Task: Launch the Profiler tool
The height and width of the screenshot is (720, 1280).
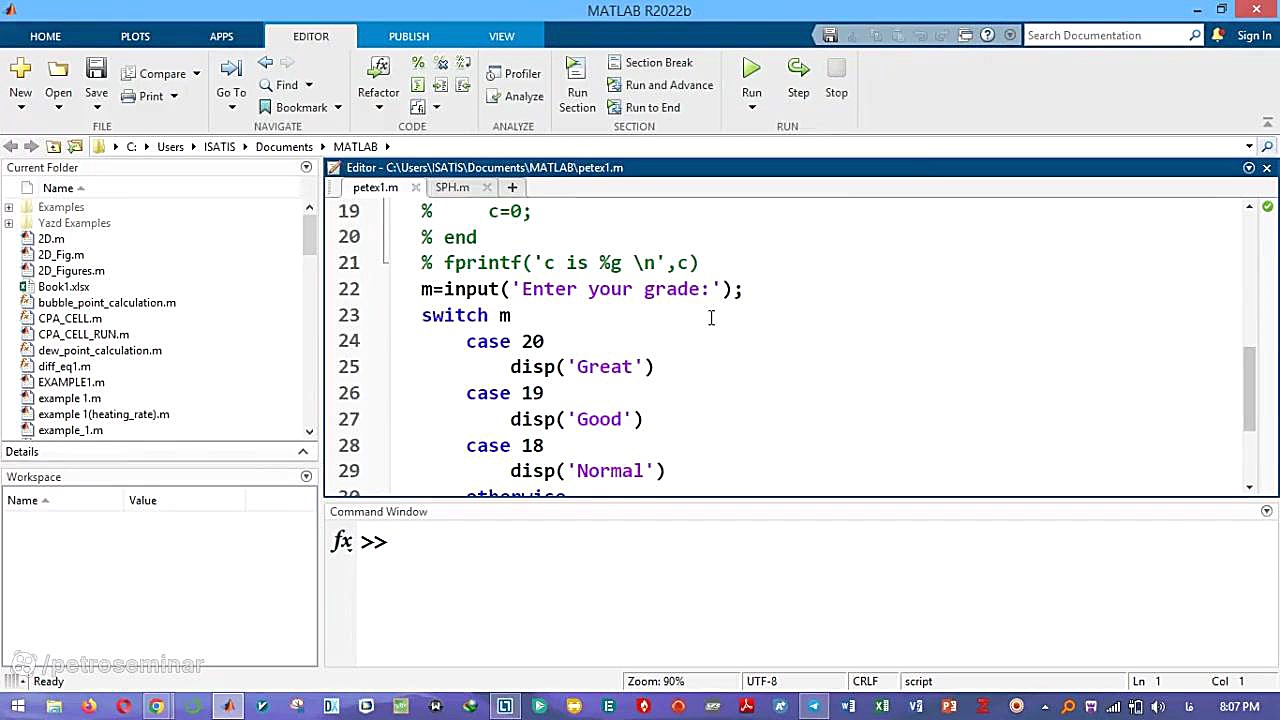Action: pyautogui.click(x=514, y=74)
